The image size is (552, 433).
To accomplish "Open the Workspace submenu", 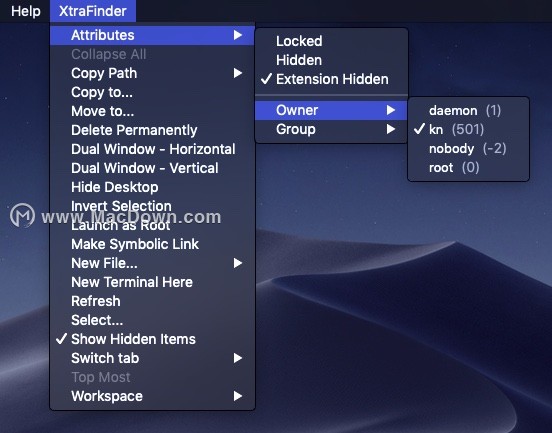I will point(152,396).
